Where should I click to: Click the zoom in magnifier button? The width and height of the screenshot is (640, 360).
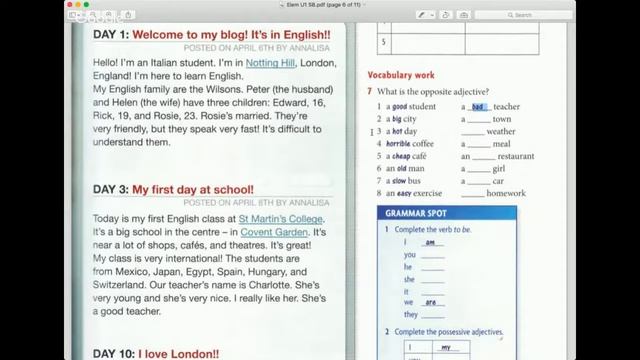tap(109, 15)
